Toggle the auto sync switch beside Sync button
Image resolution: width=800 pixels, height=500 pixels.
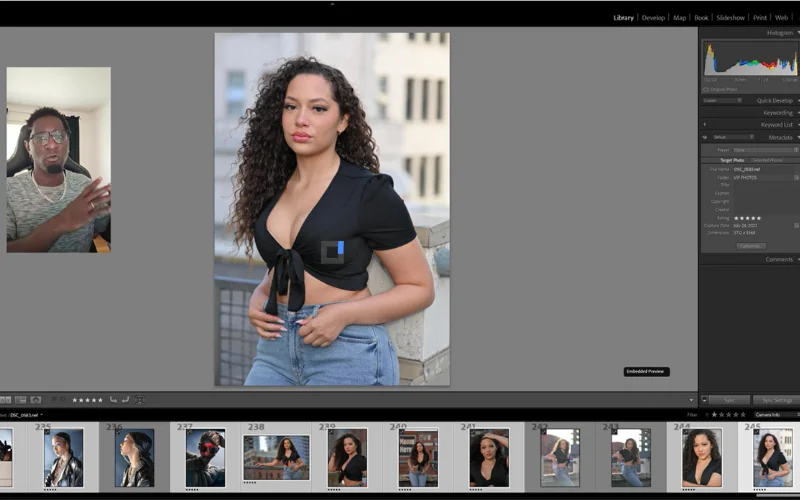(x=704, y=400)
